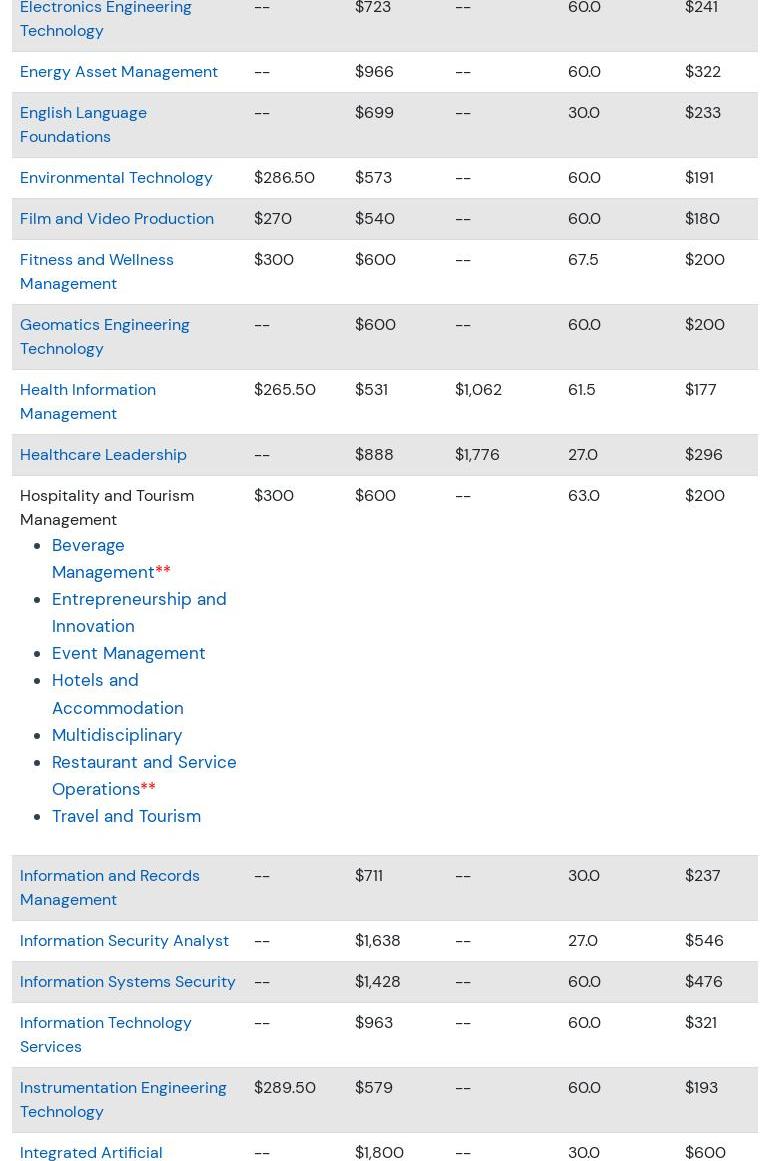770x1161 pixels.
Task: Open the Environmental Technology program page
Action: point(116,178)
